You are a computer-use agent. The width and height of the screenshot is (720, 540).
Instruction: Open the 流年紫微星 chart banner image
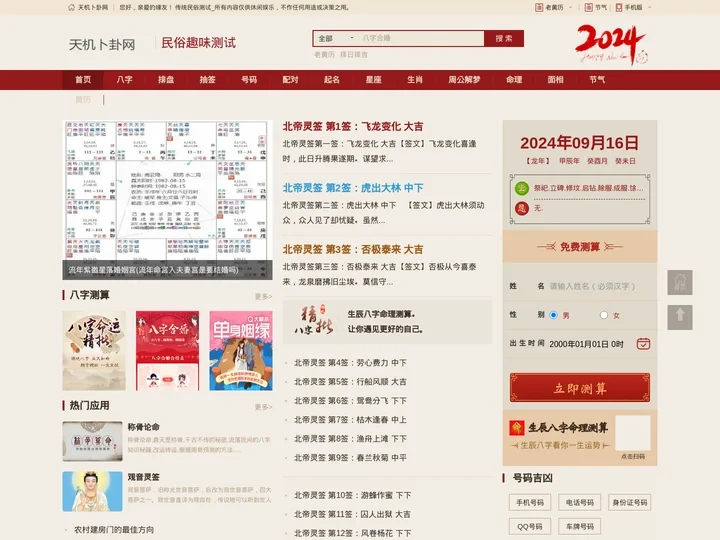[x=167, y=200]
